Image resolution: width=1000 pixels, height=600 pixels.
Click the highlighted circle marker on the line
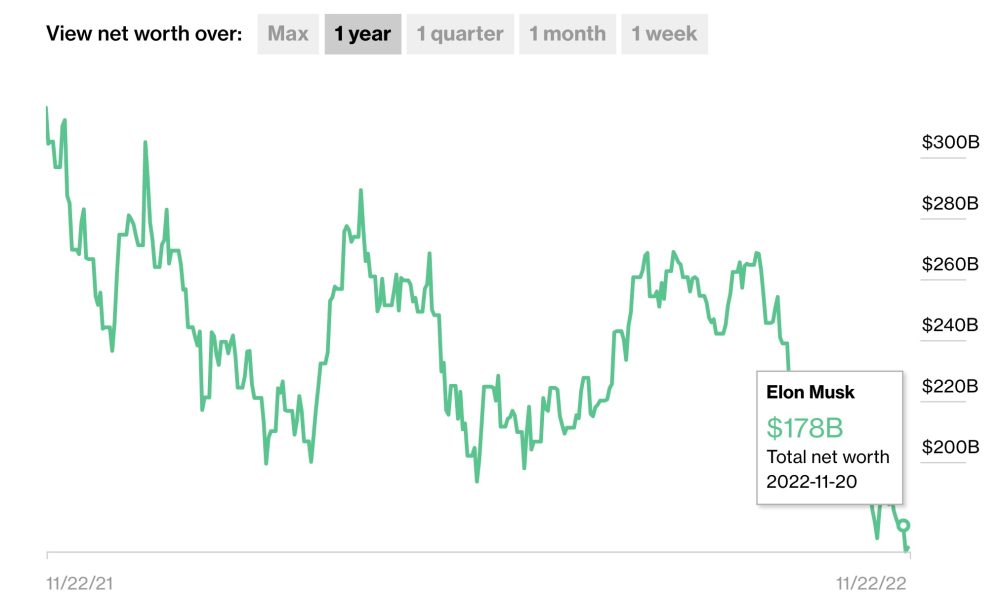904,525
